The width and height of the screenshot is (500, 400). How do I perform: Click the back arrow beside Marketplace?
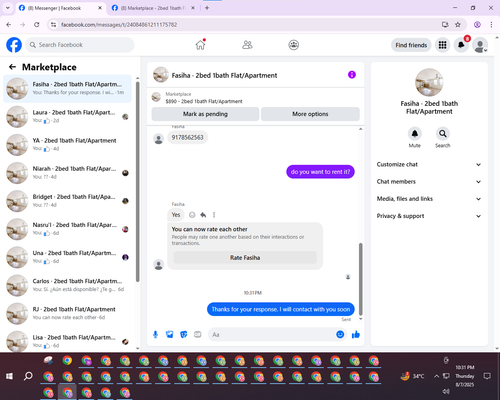12,67
